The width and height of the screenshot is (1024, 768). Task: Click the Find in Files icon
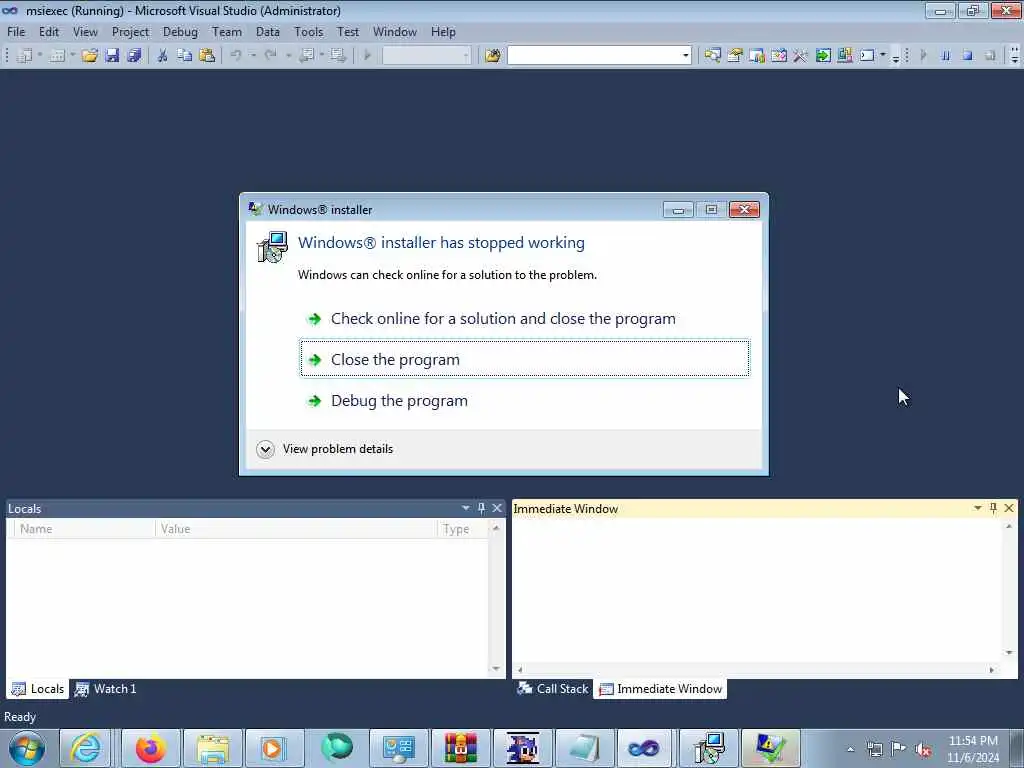[493, 56]
